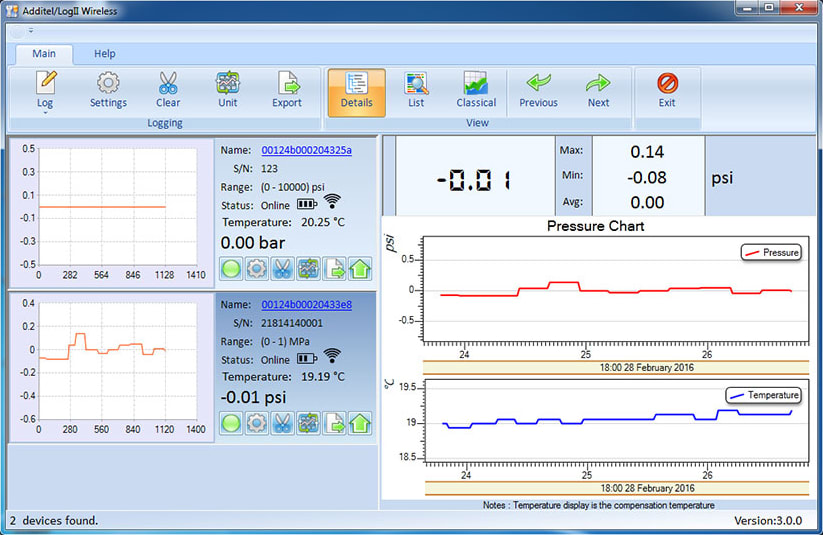The width and height of the screenshot is (823, 535).
Task: Click the Range (0 - 1) MPa text
Action: click(x=286, y=341)
